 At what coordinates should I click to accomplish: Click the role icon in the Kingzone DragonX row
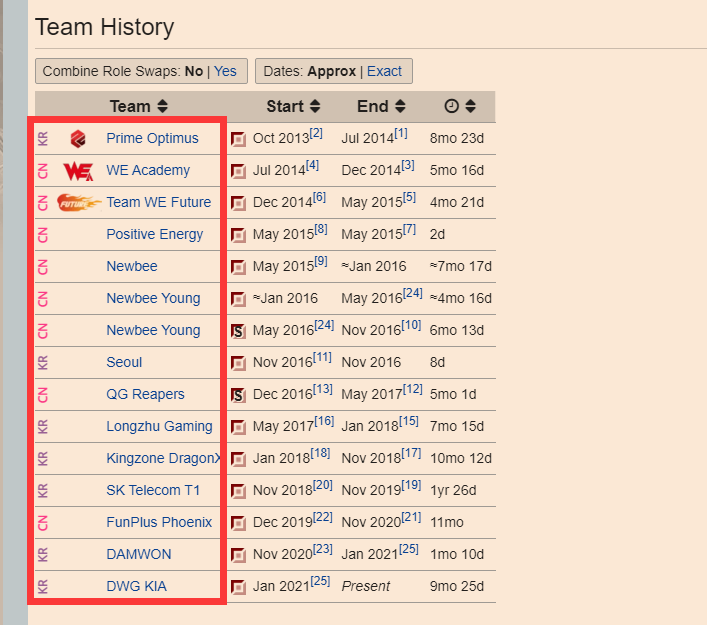(x=239, y=459)
